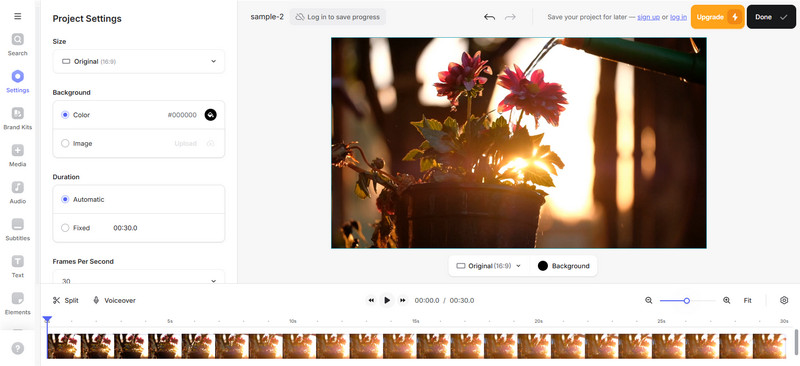Click the timeline ruler at 15s
Image resolution: width=800 pixels, height=366 pixels.
[x=415, y=321]
